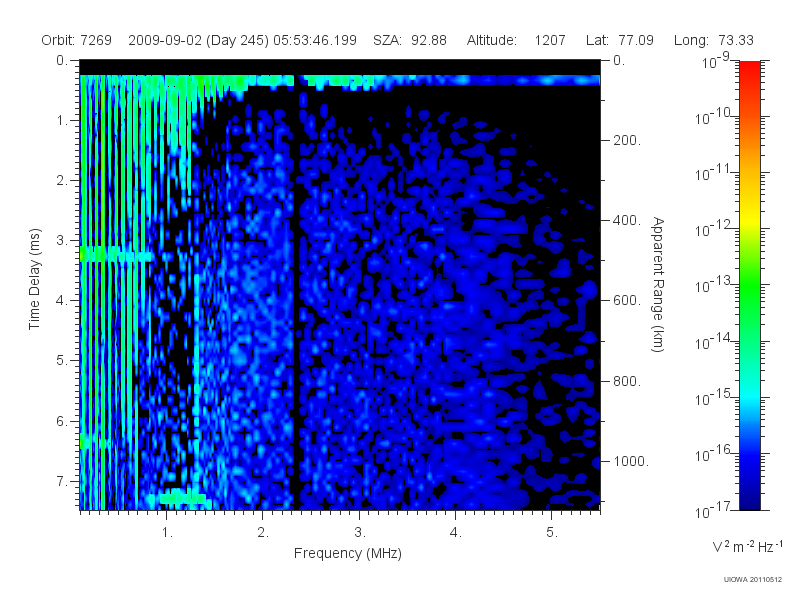
Task: Click apparent range label 1000.
Action: click(x=631, y=461)
